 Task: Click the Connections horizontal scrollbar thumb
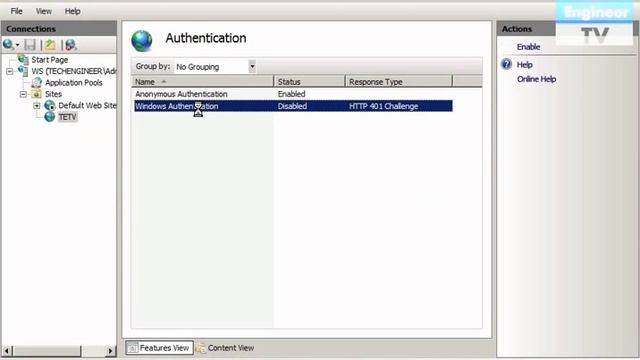[47, 351]
